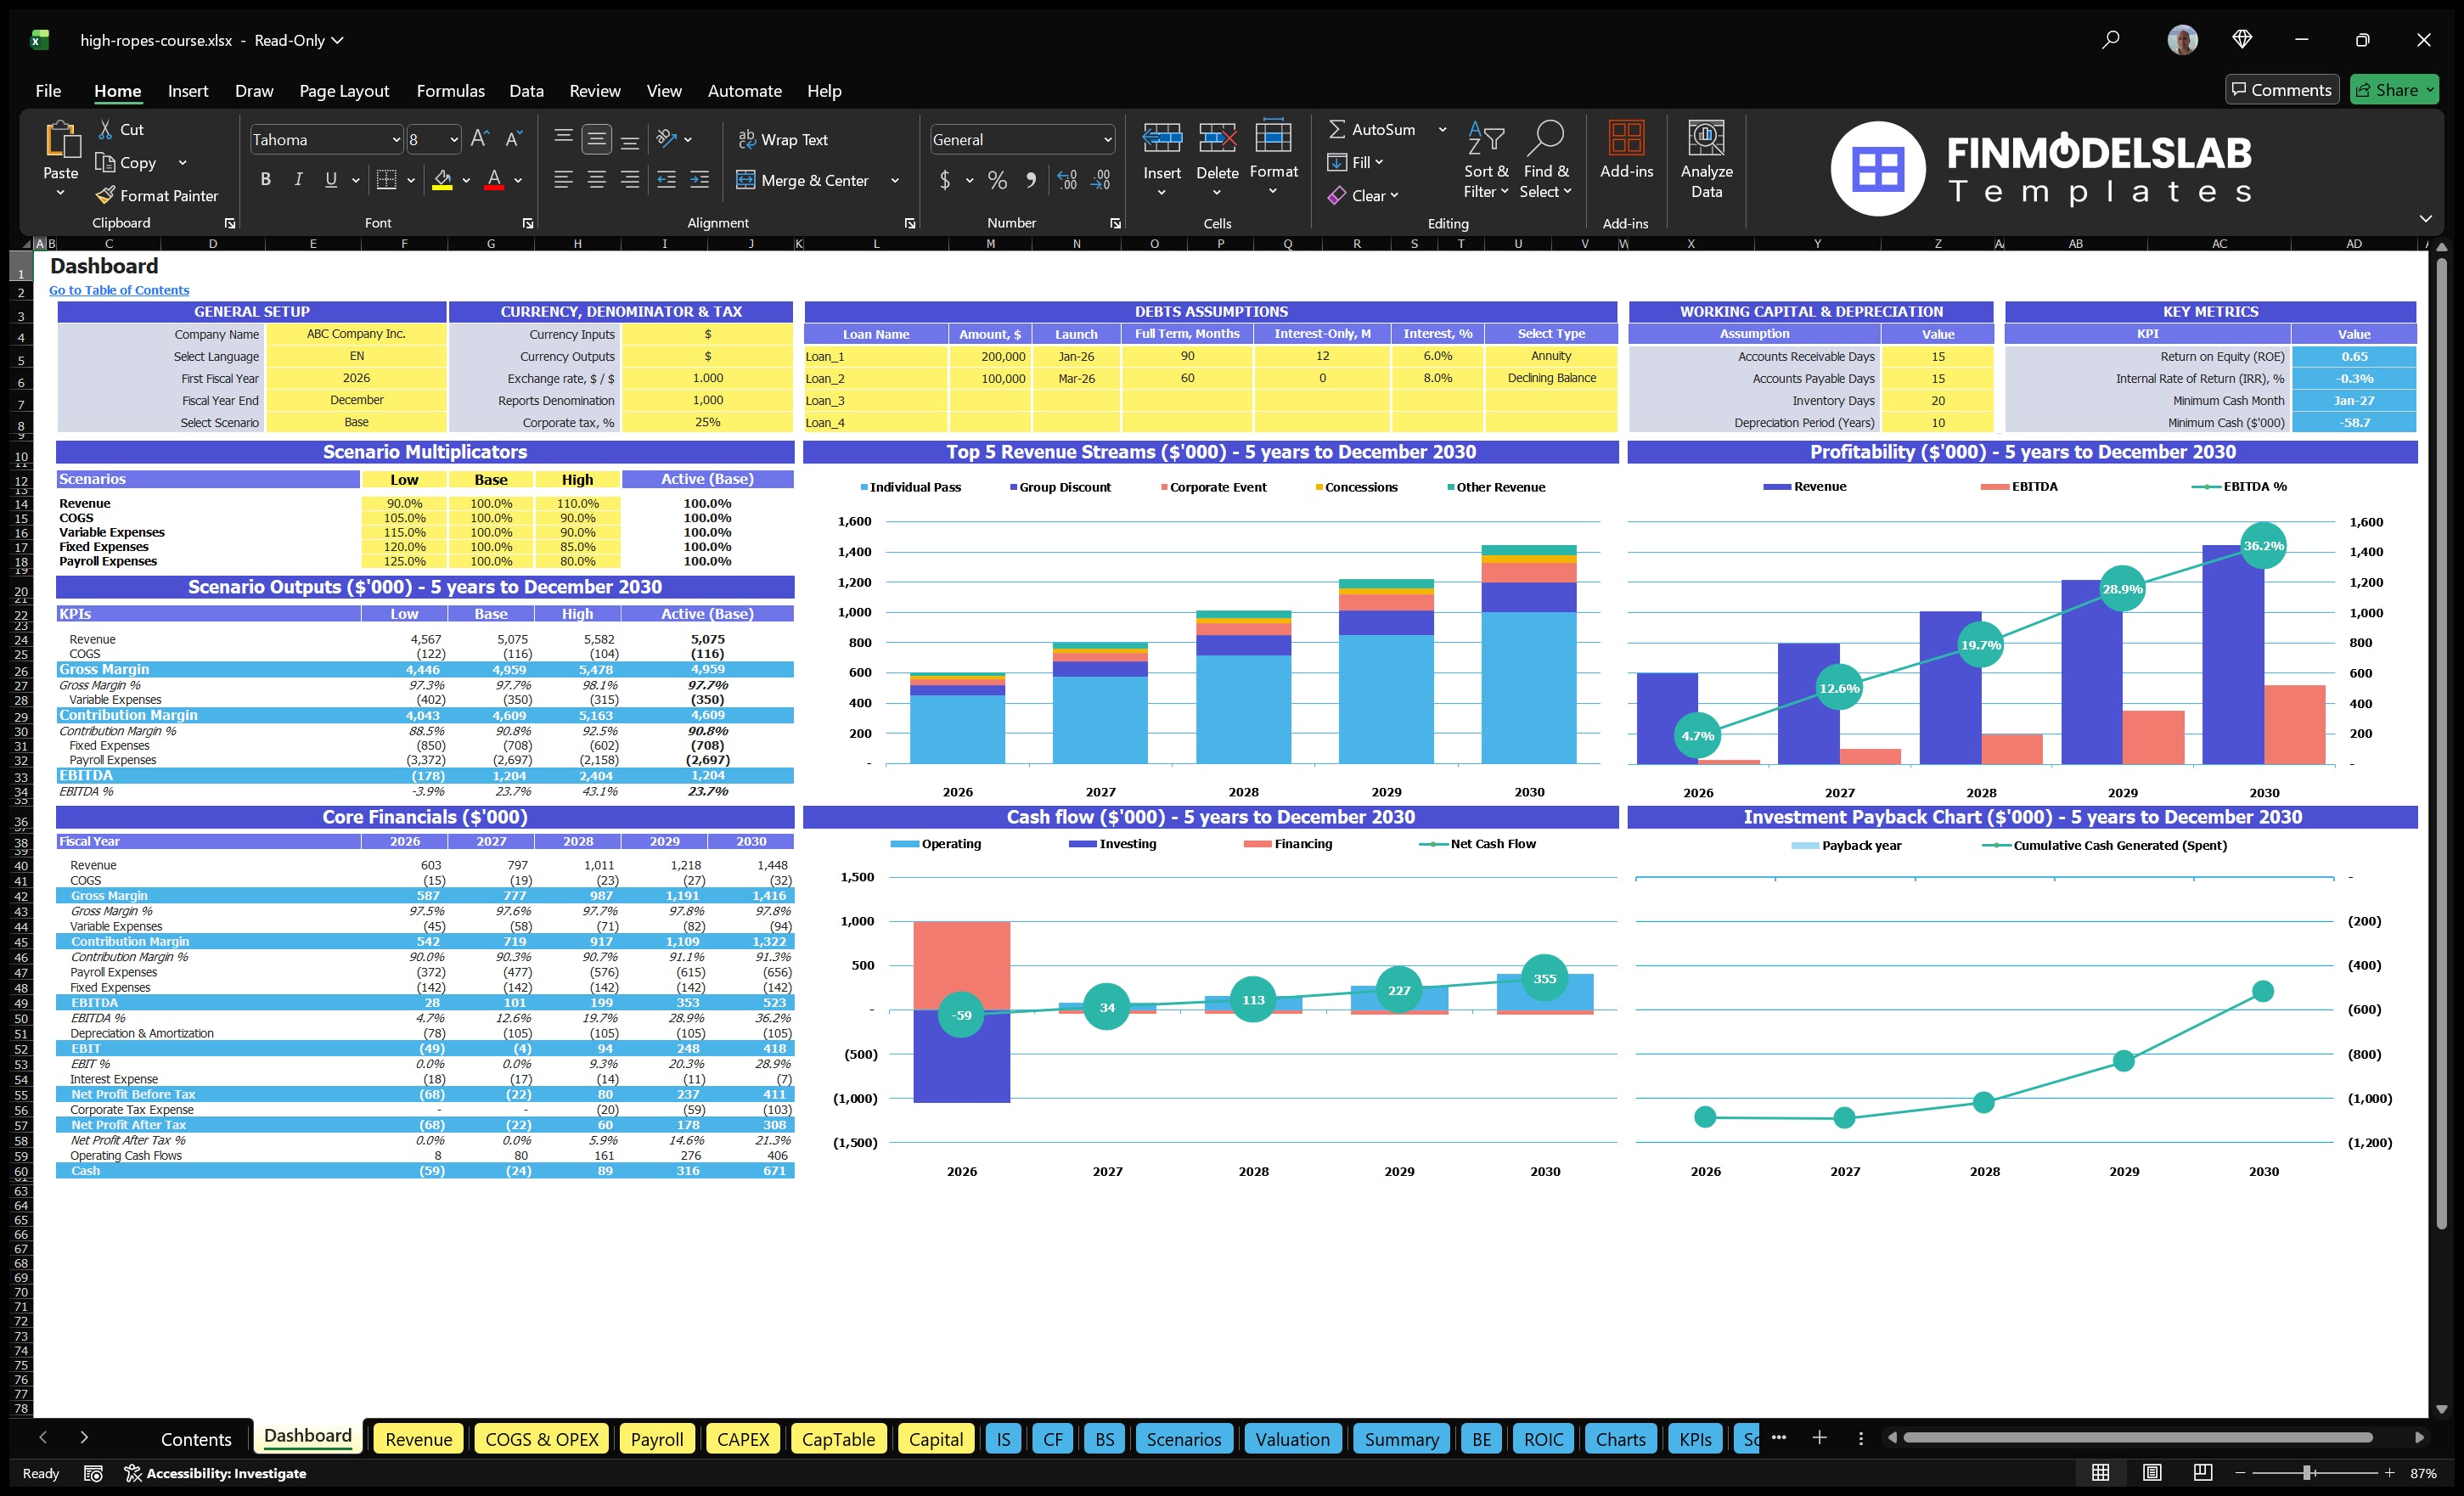Expand the Read-Only dropdown in the title bar
Viewport: 2464px width, 1496px height.
337,40
